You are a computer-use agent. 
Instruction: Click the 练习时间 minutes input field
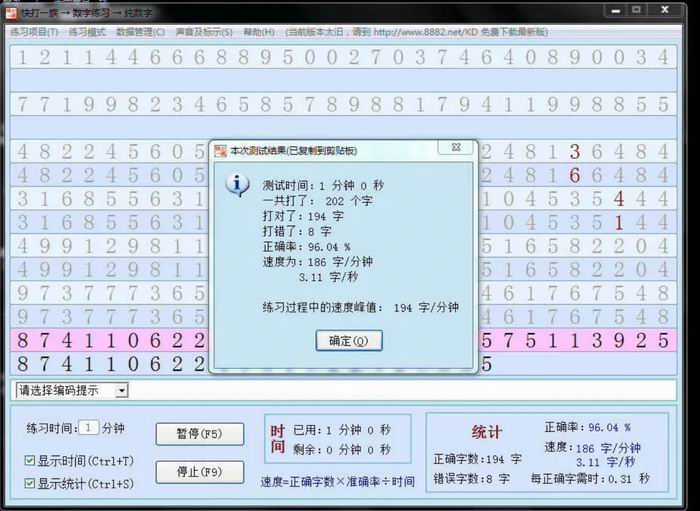tap(88, 428)
